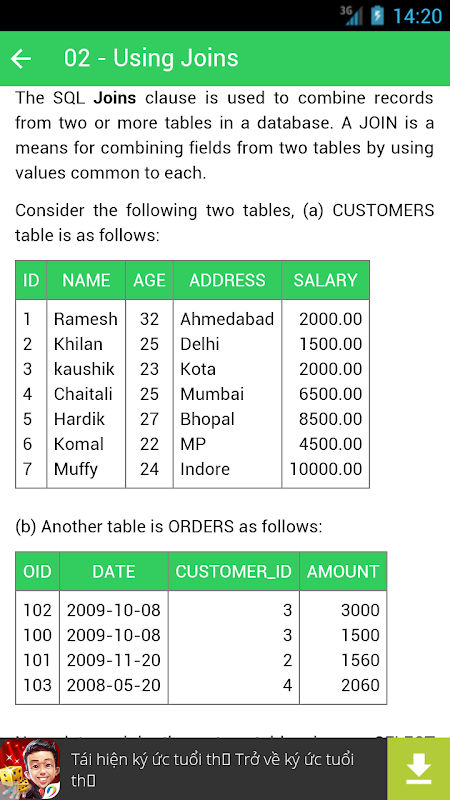Tap the DATE column header
The image size is (450, 800).
pos(114,571)
